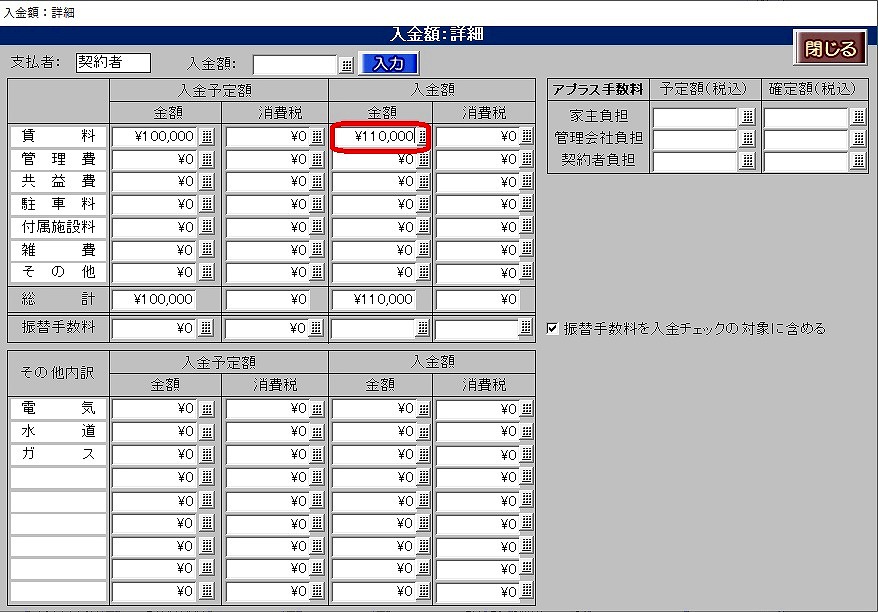
Task: Open calculator for ガス received amount
Action: coord(423,454)
